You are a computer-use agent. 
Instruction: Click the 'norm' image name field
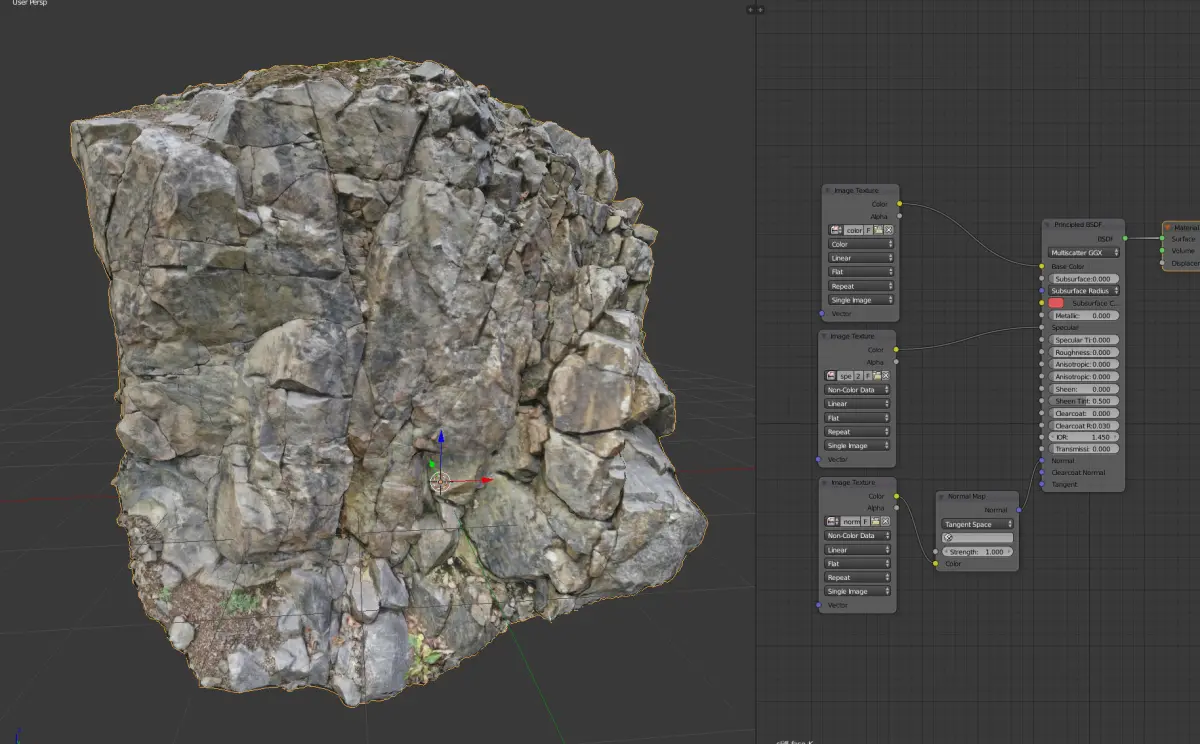click(x=850, y=521)
